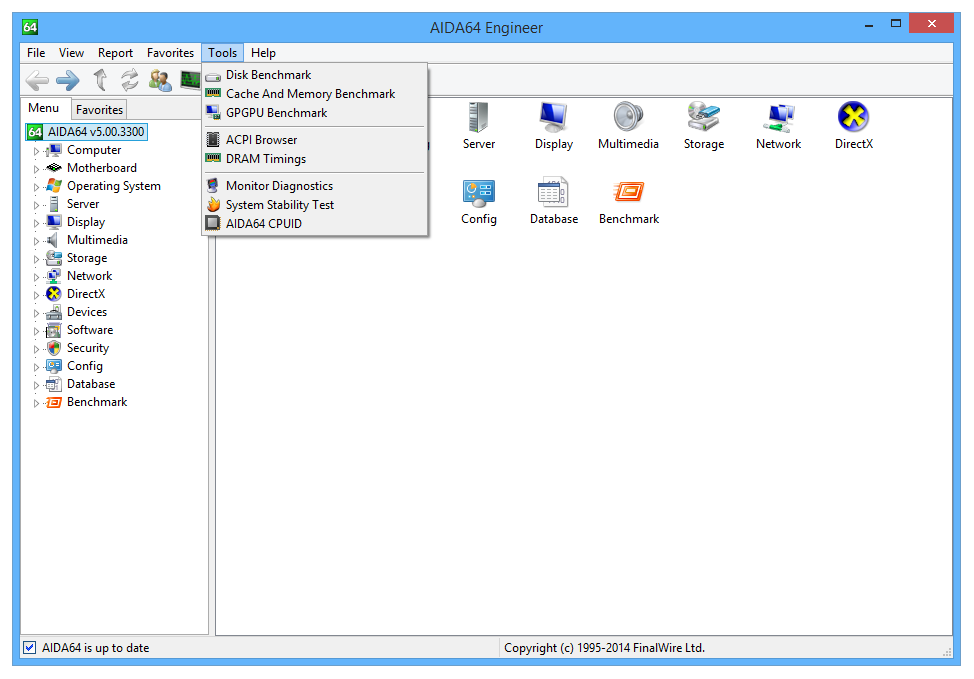Image resolution: width=974 pixels, height=679 pixels.
Task: Select the Storage icon in main pane
Action: click(x=703, y=118)
